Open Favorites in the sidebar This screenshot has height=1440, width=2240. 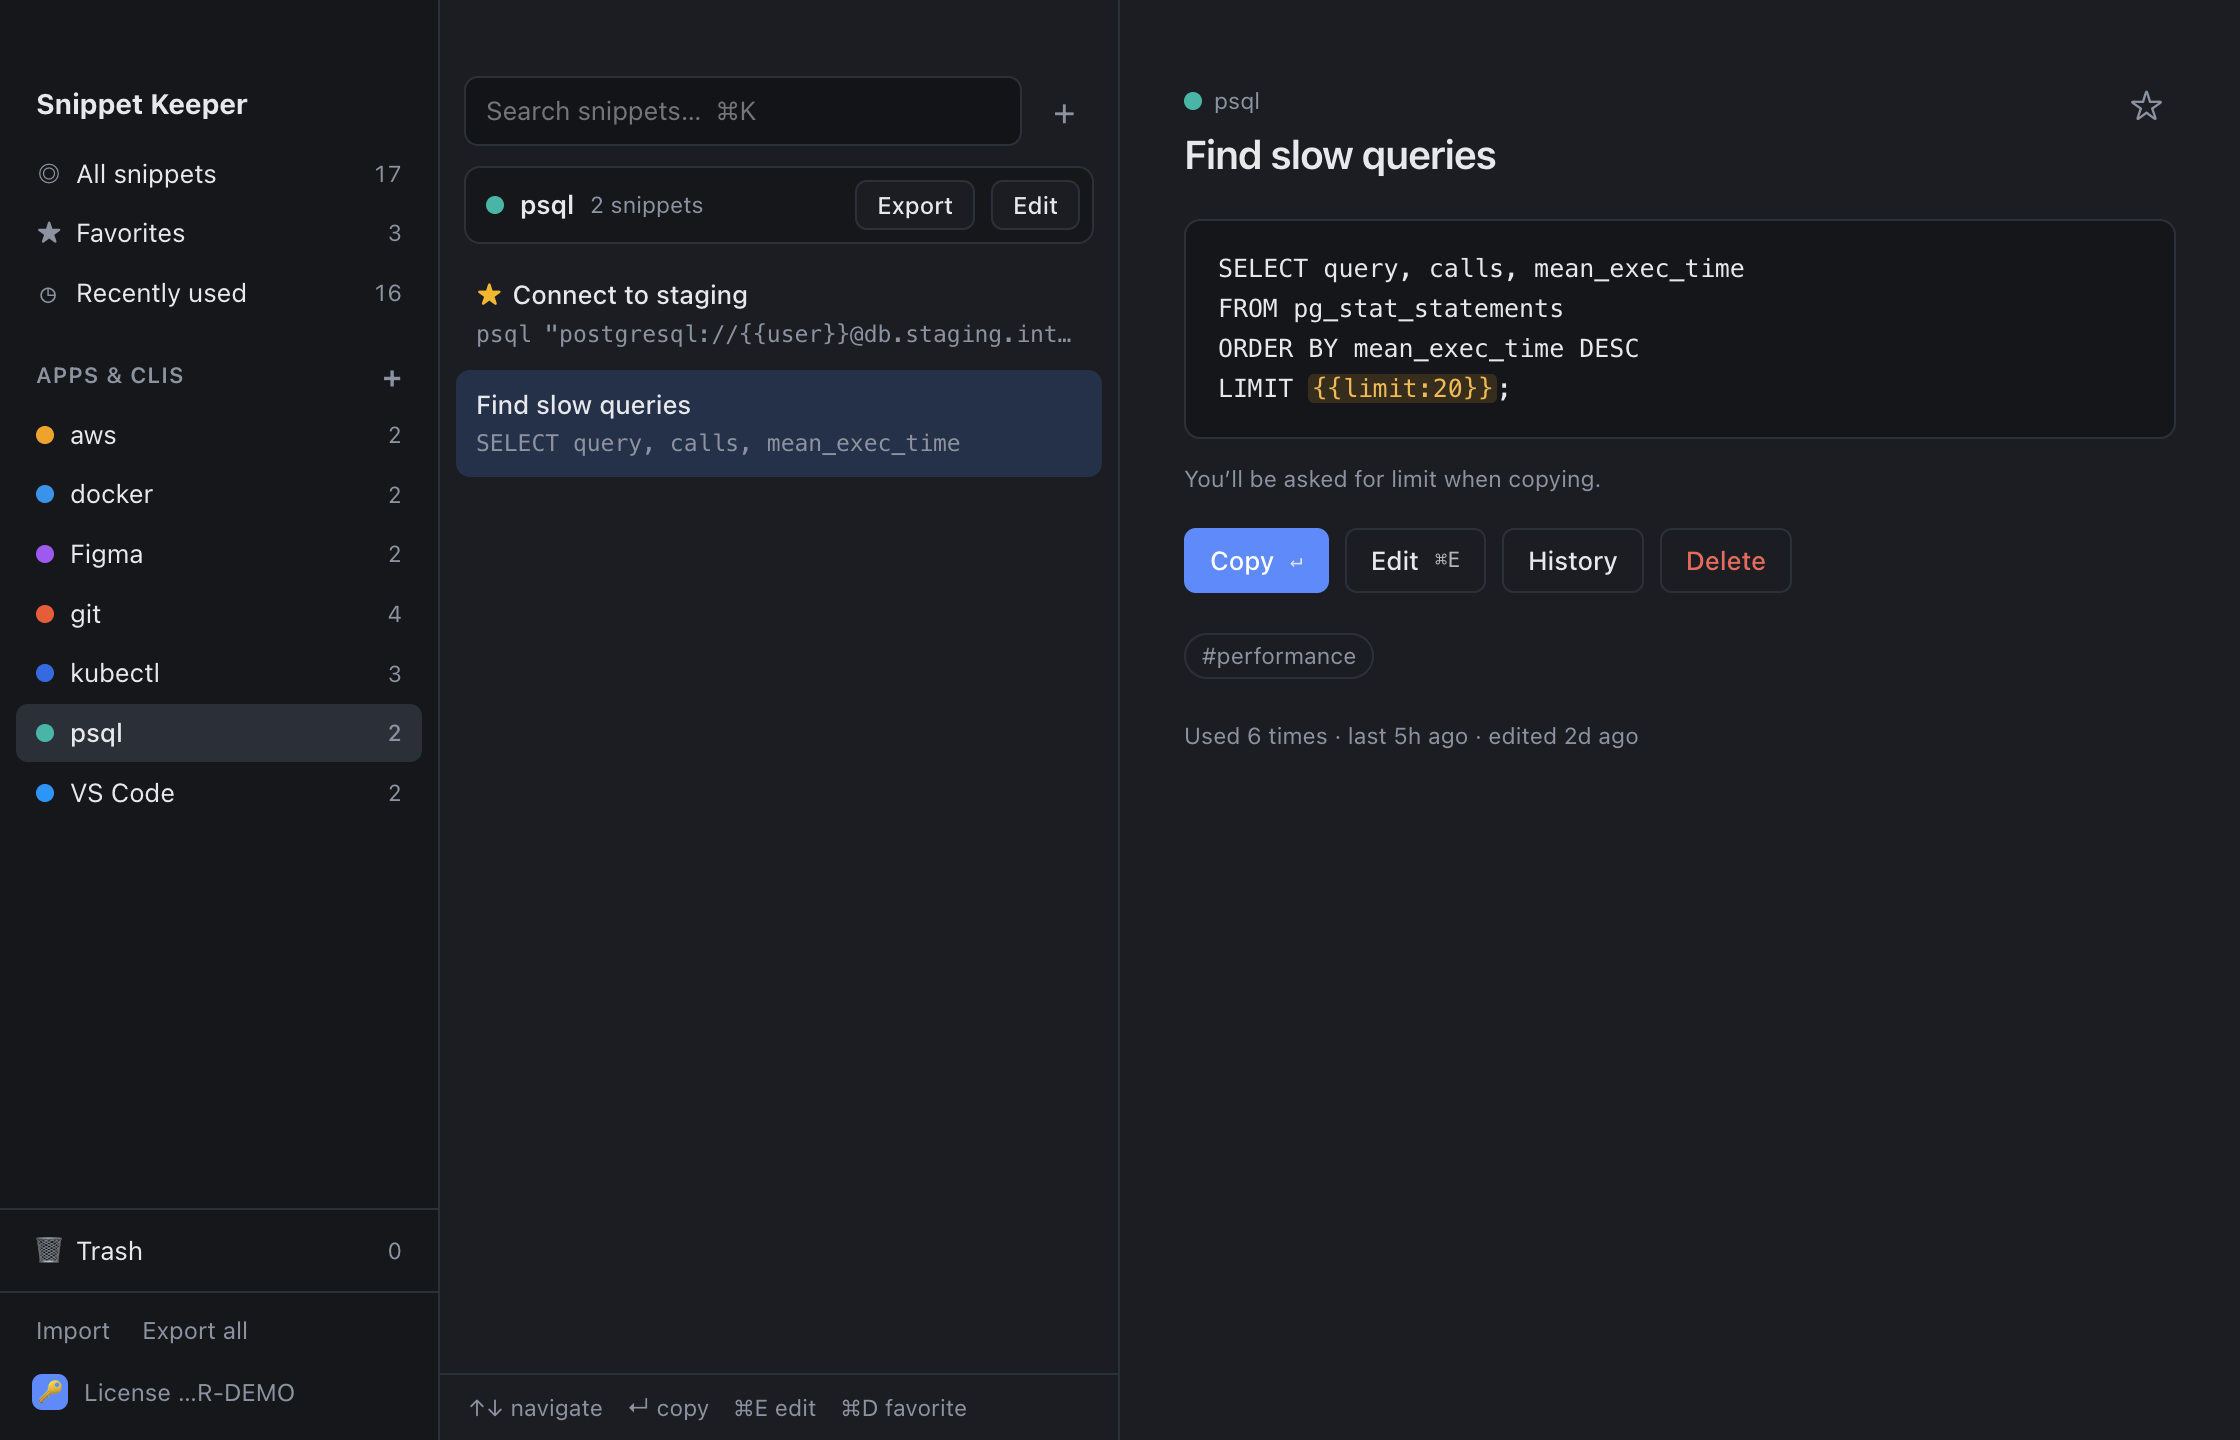pos(219,233)
